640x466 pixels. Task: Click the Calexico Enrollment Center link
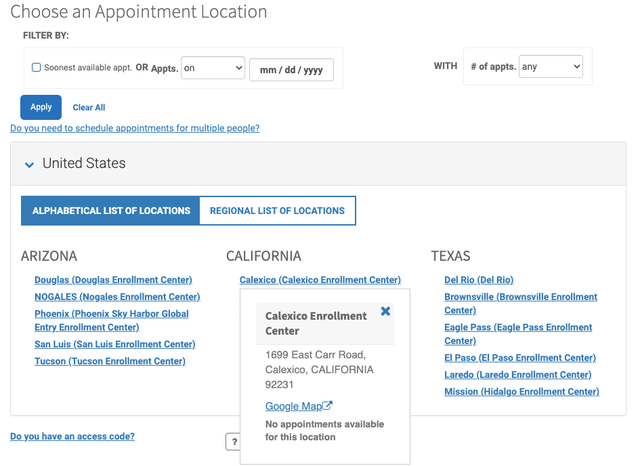[x=320, y=280]
